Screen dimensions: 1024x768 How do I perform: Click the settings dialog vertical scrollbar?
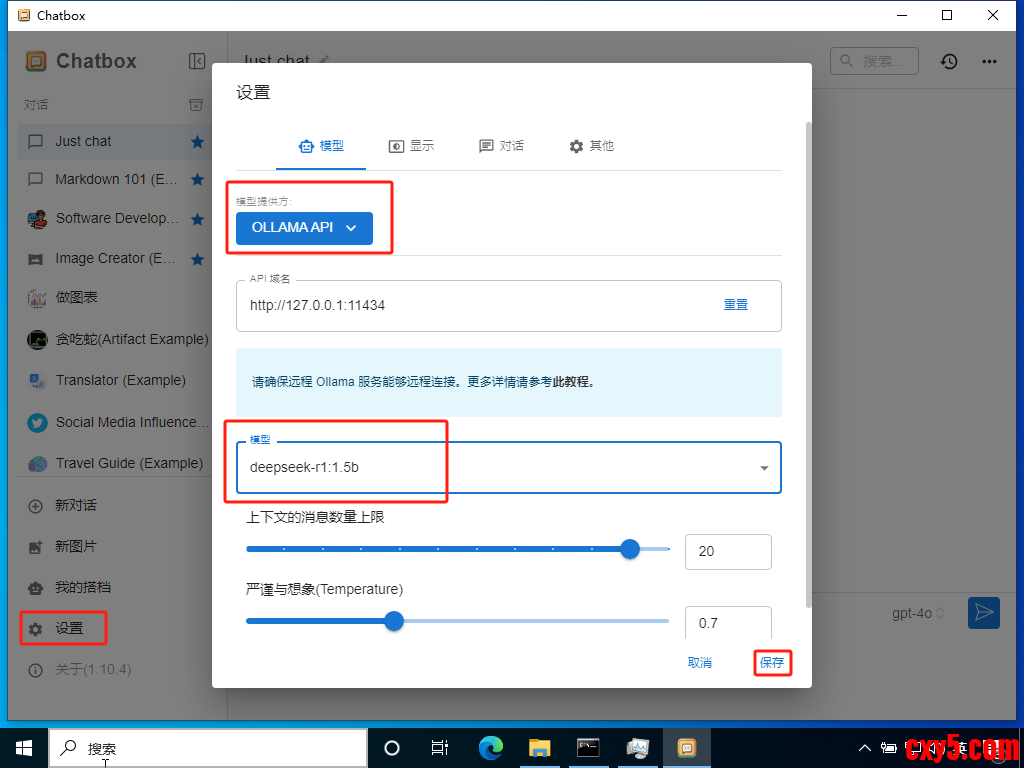pos(809,364)
